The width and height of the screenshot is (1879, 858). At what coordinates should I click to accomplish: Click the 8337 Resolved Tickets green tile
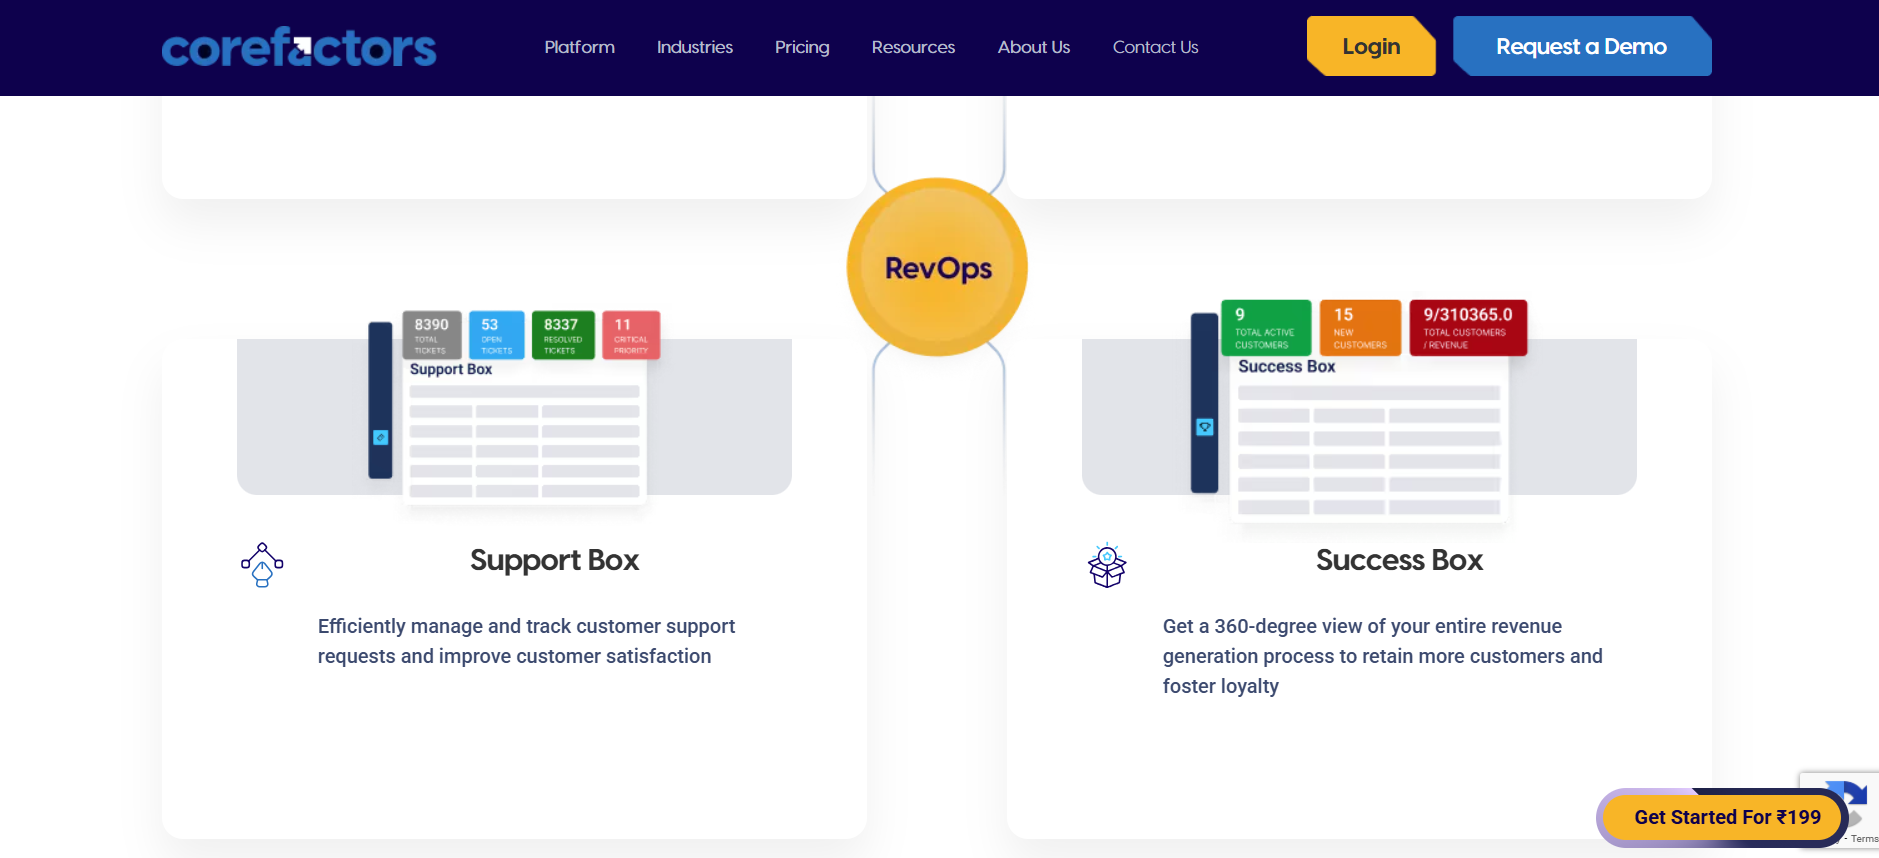pyautogui.click(x=563, y=335)
